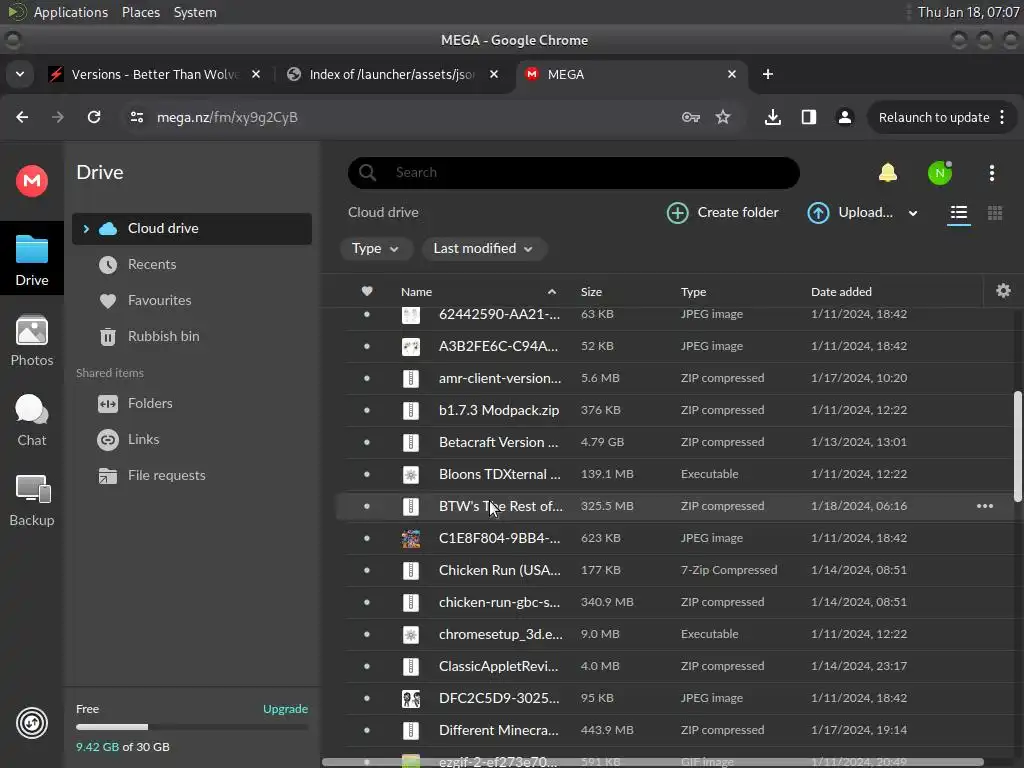Sort by Date added column header

coord(841,292)
